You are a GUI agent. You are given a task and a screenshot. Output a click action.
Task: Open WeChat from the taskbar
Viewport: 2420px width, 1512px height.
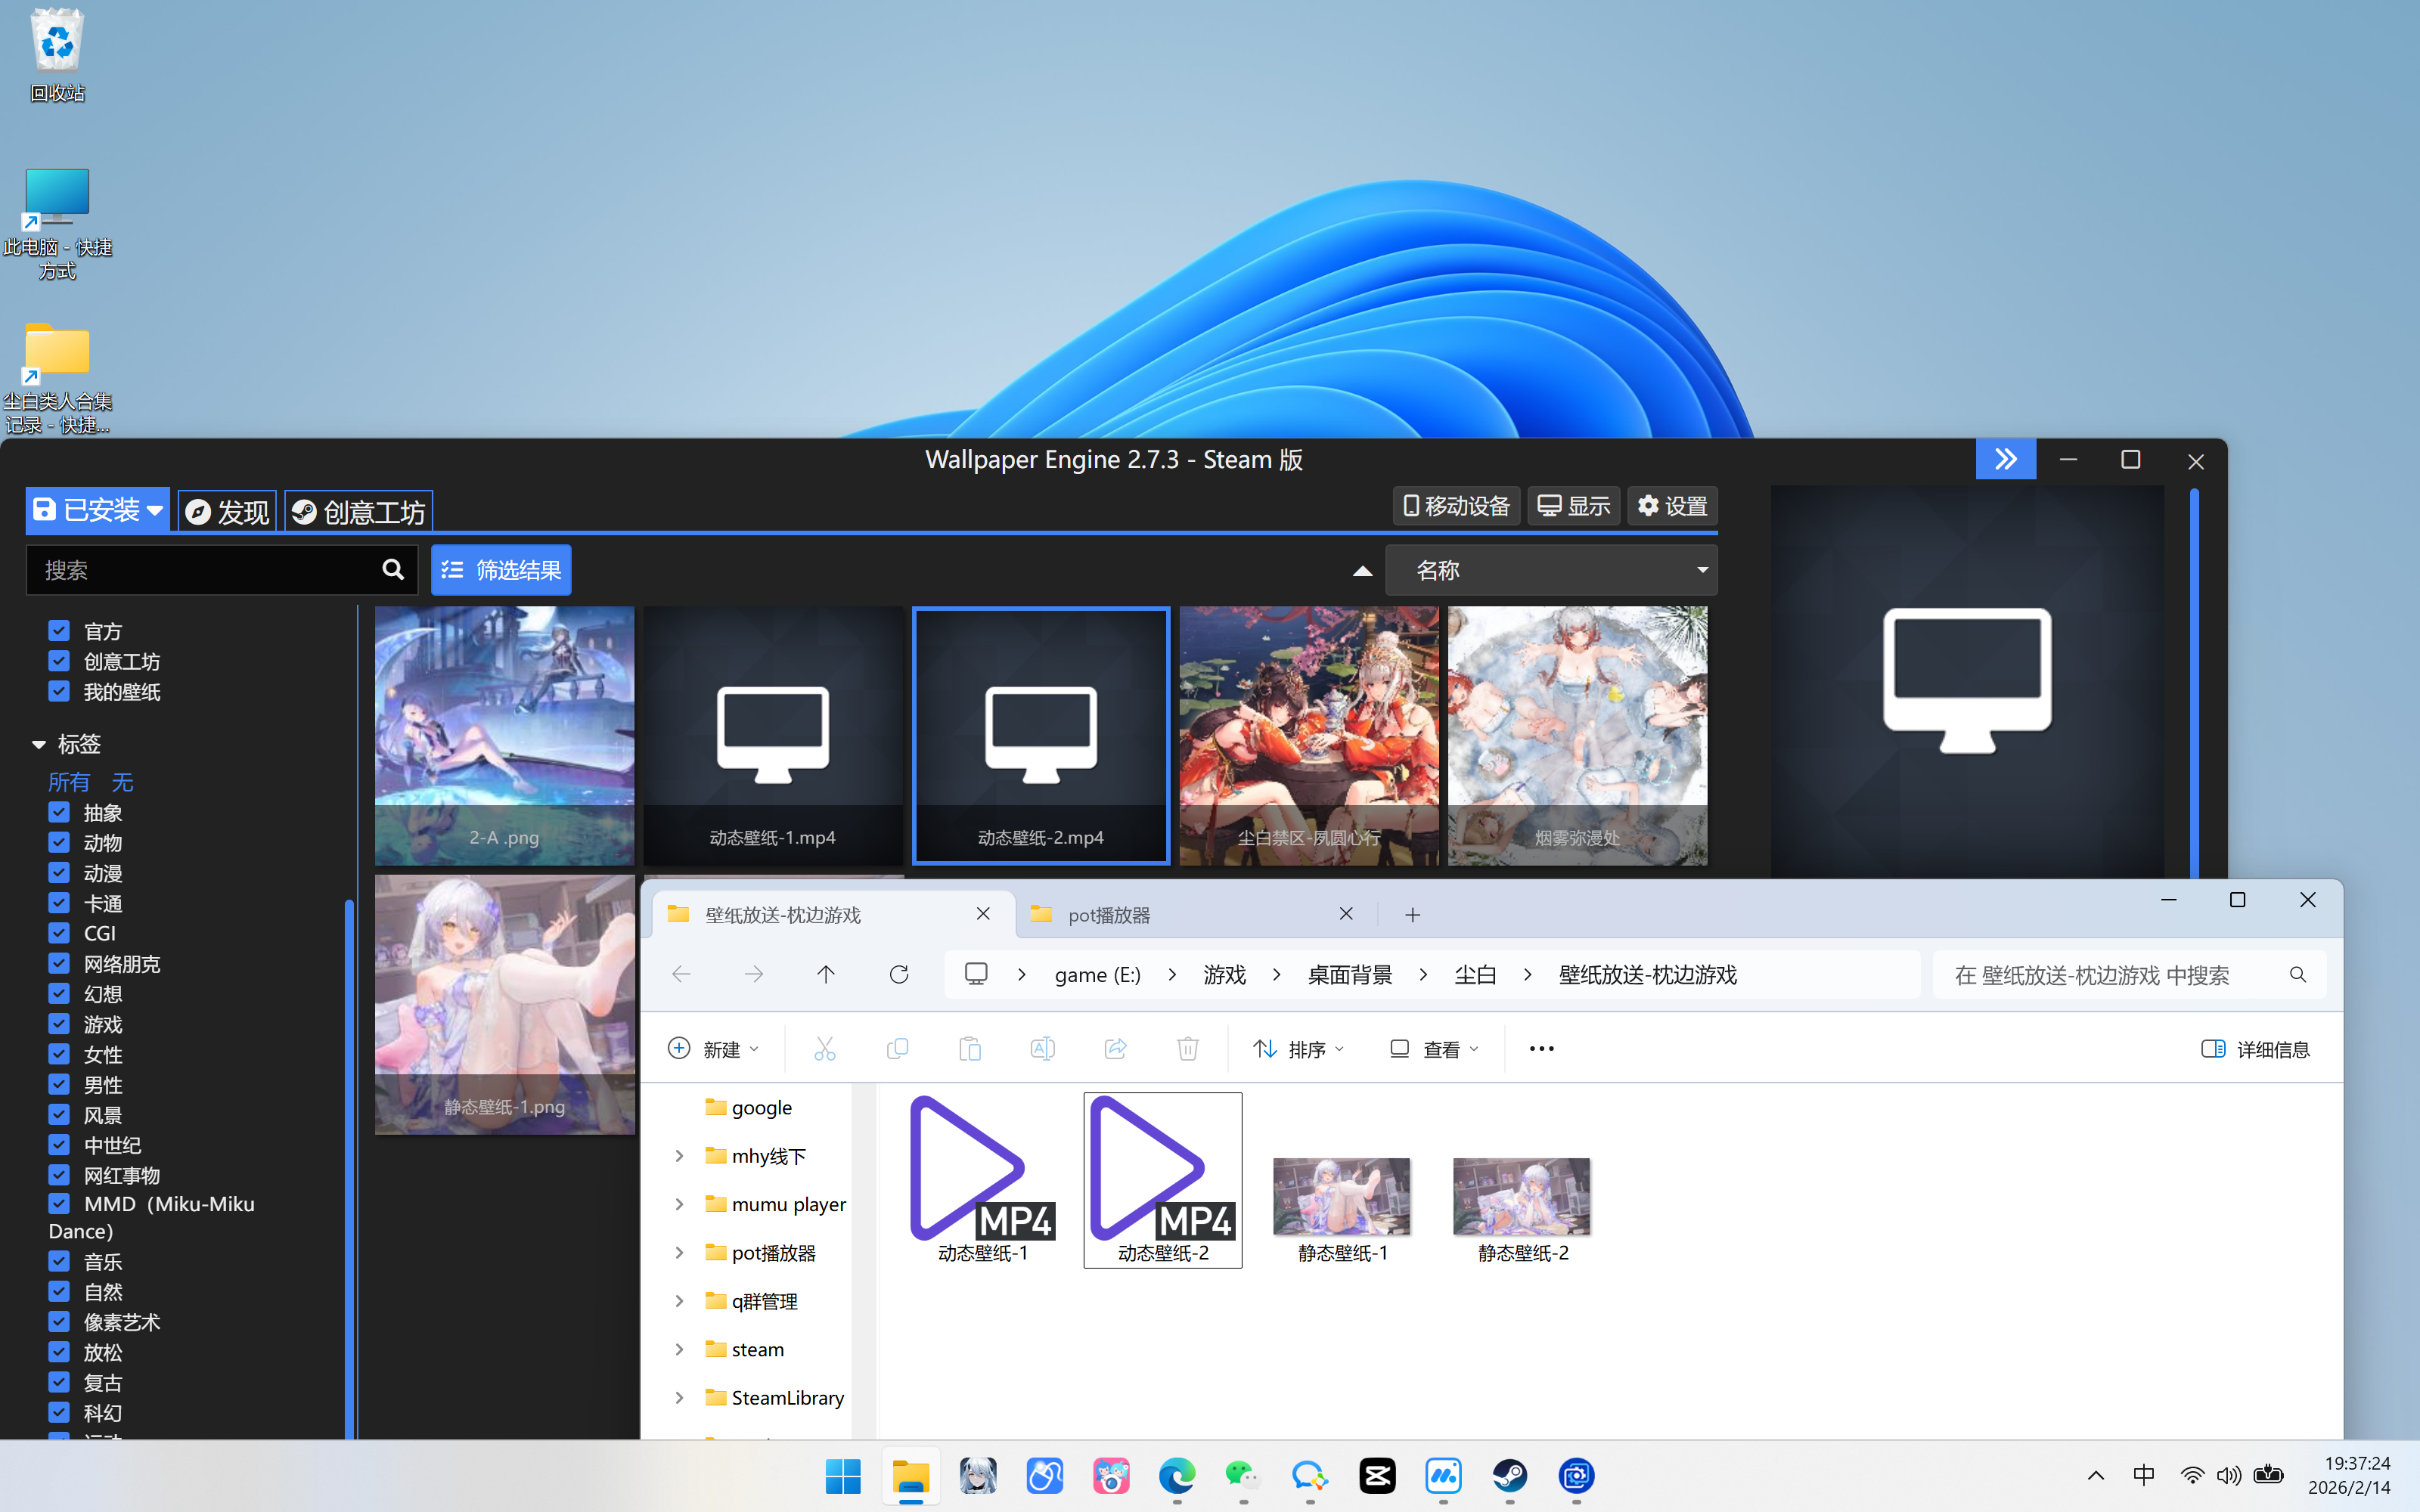[x=1243, y=1476]
